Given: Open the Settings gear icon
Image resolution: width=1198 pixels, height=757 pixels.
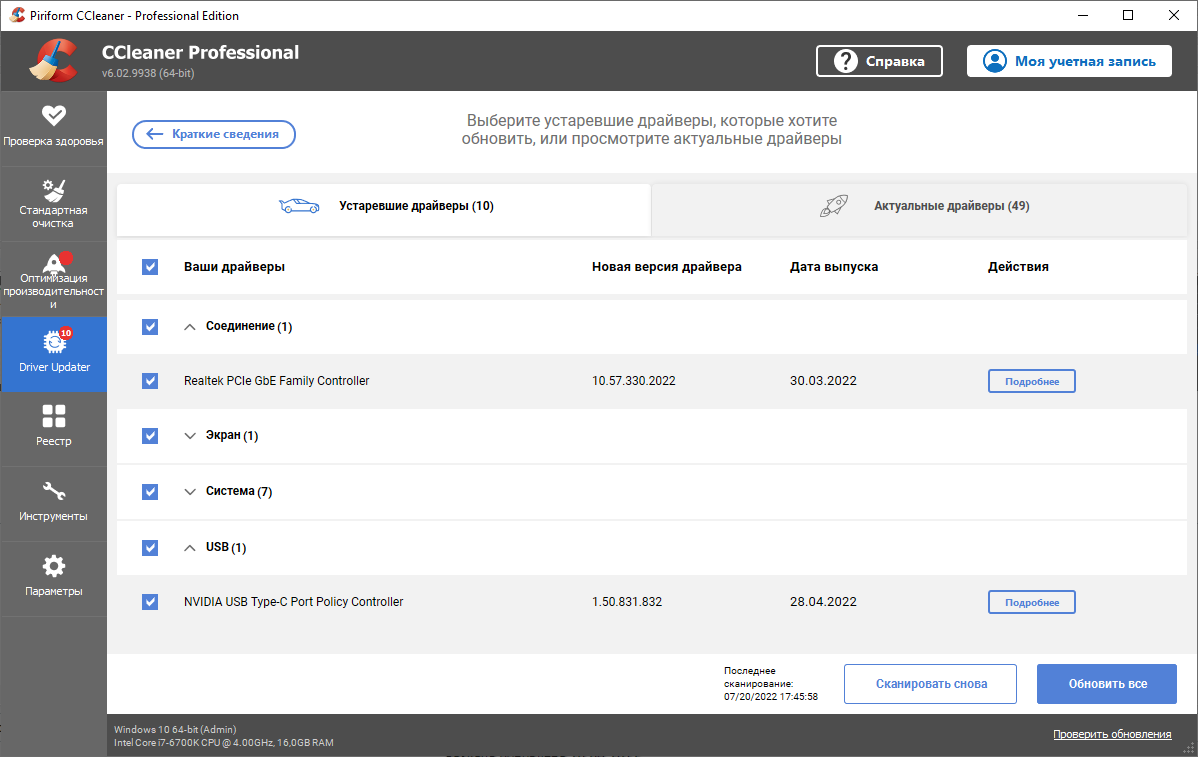Looking at the screenshot, I should 53,566.
